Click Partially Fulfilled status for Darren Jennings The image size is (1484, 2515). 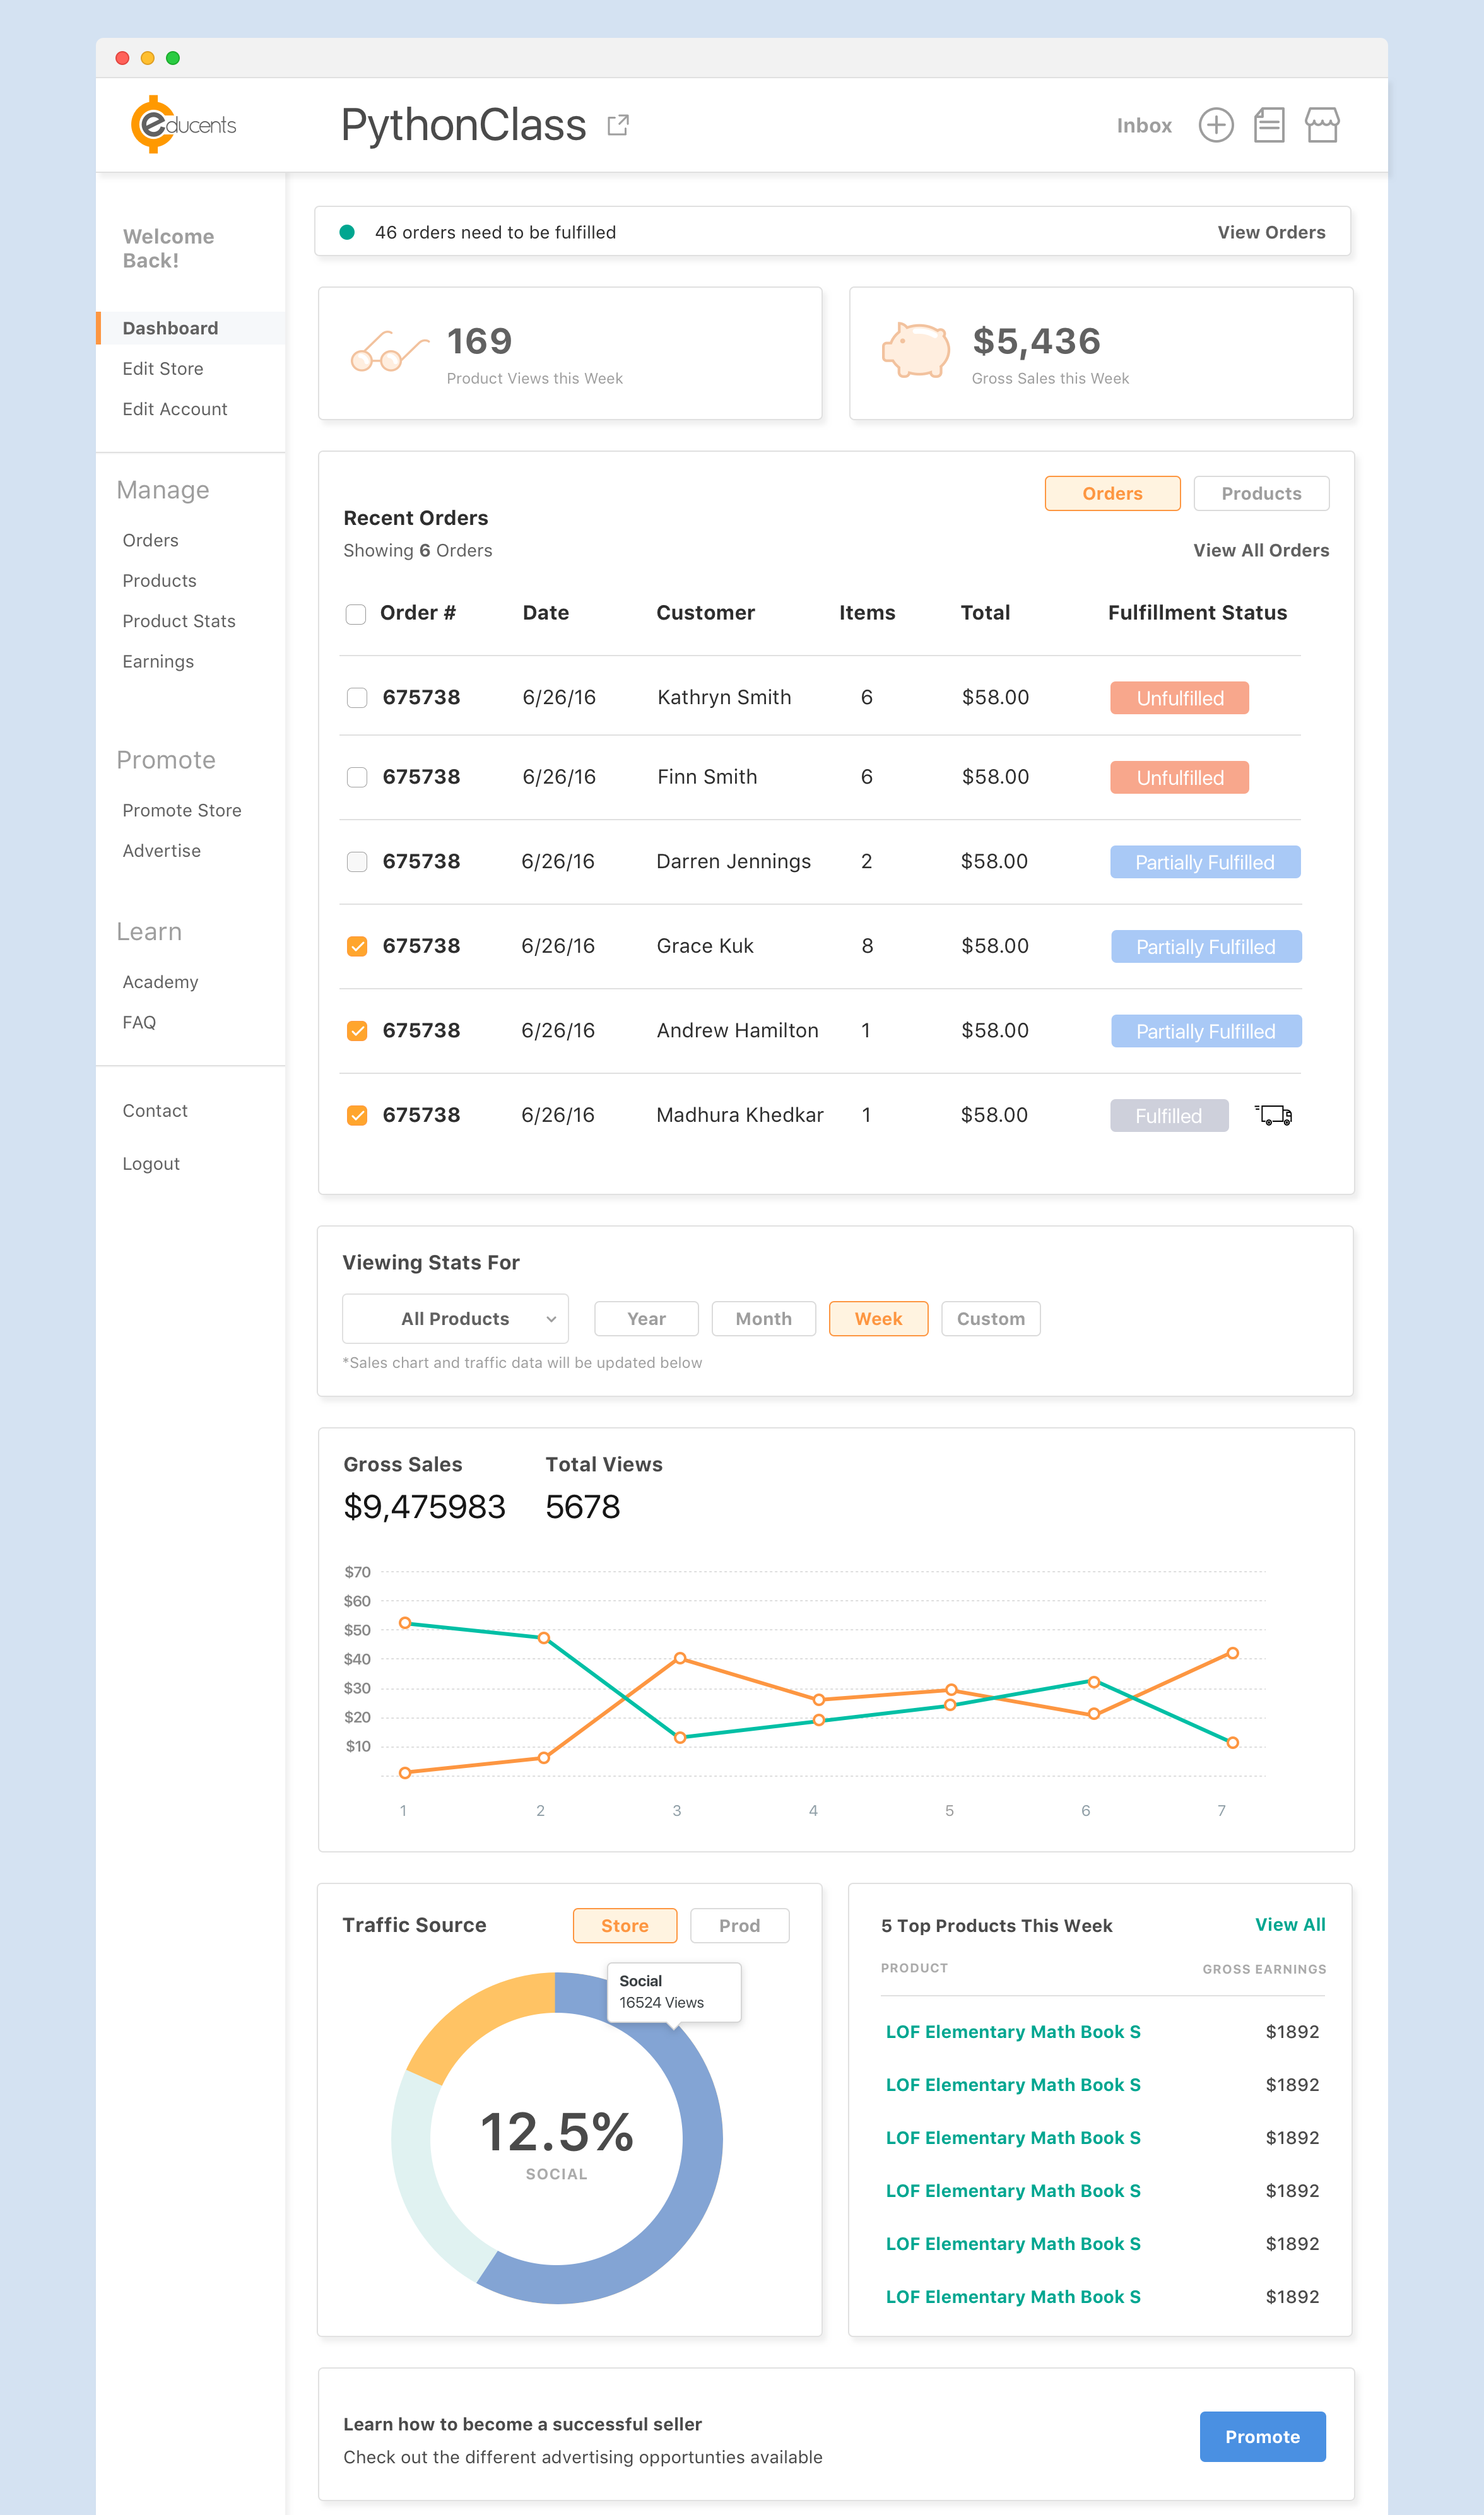(1205, 862)
